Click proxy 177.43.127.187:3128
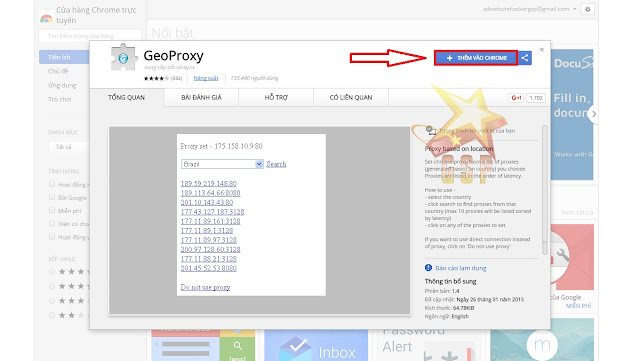This screenshot has height=361, width=640. (212, 212)
